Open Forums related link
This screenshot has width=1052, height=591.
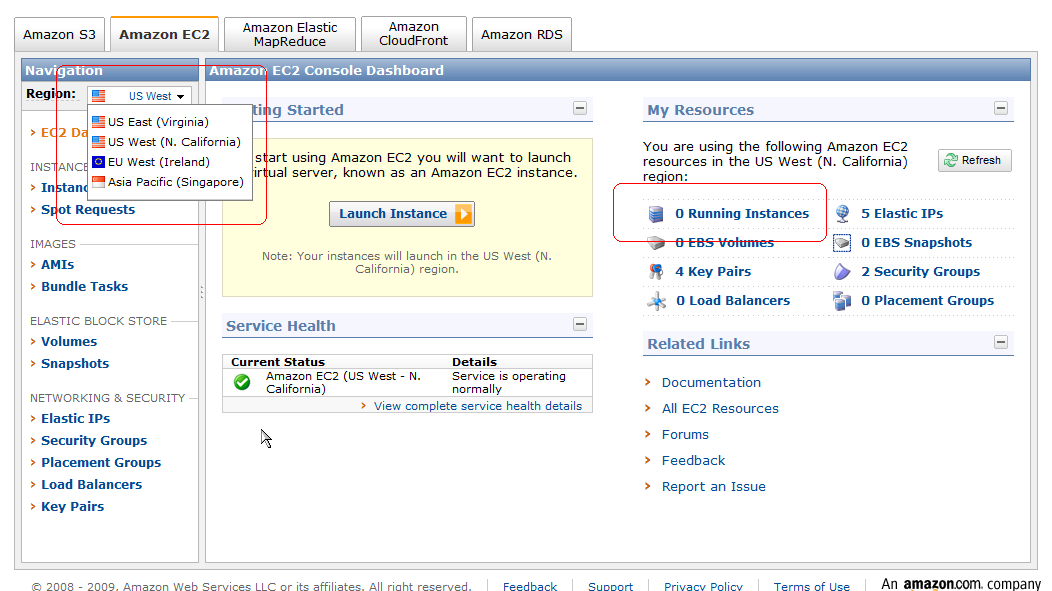click(x=685, y=435)
